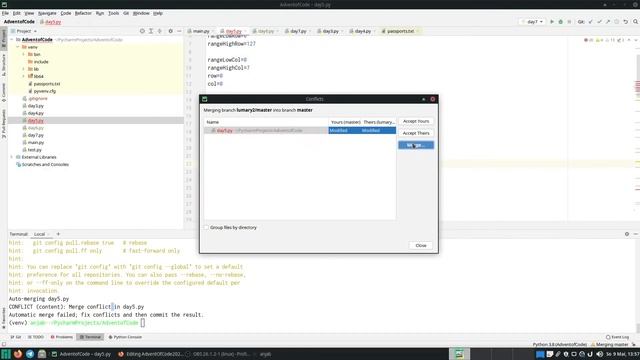The height and width of the screenshot is (360, 640).
Task: Go to previous highlighted error arrow
Action: (x=629, y=40)
